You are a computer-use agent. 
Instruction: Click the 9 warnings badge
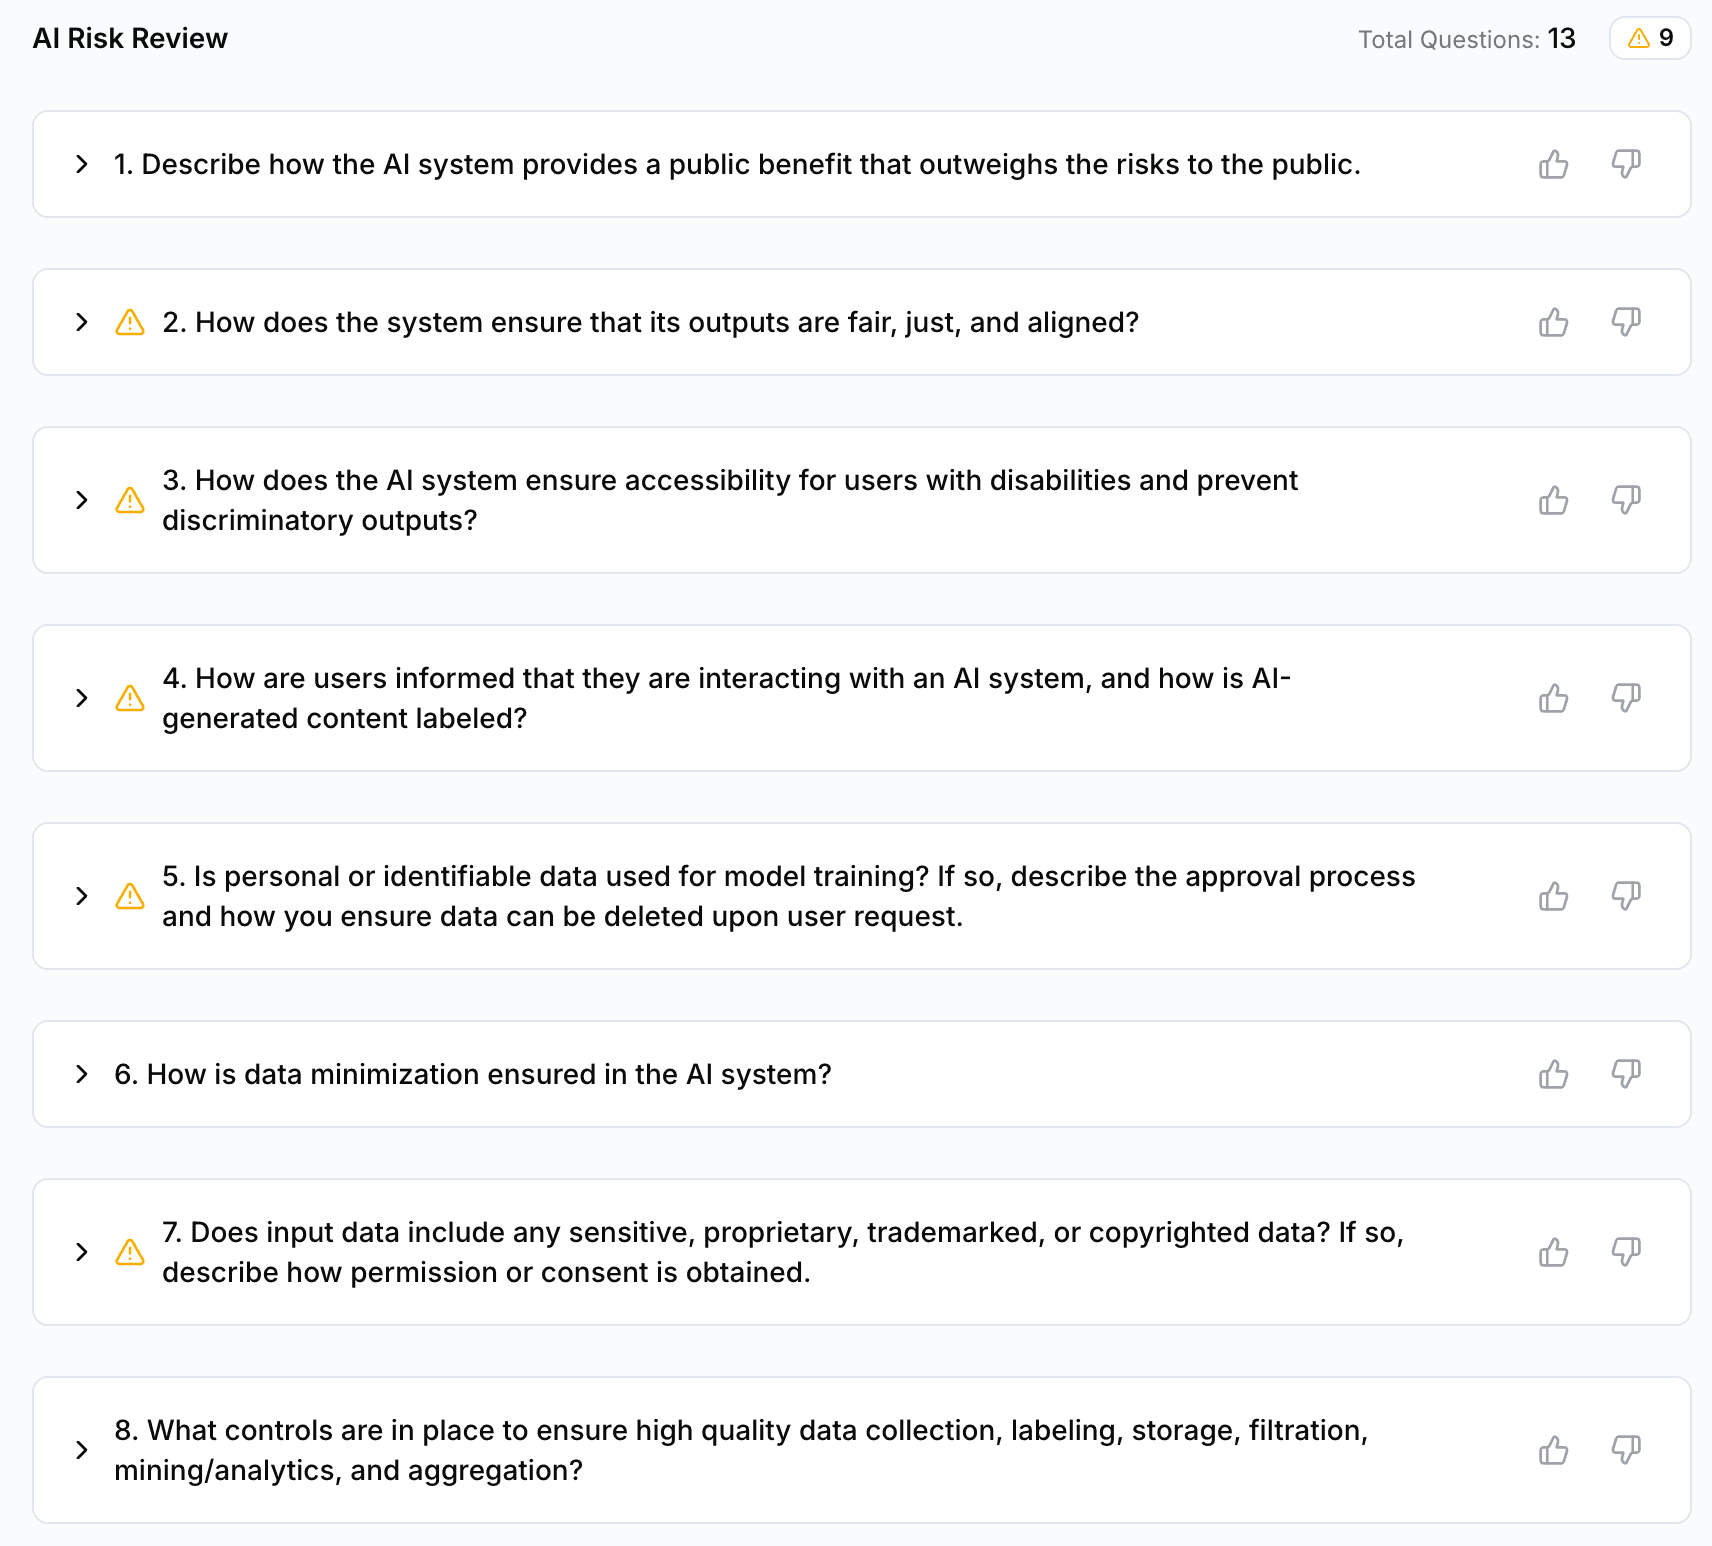(1650, 38)
